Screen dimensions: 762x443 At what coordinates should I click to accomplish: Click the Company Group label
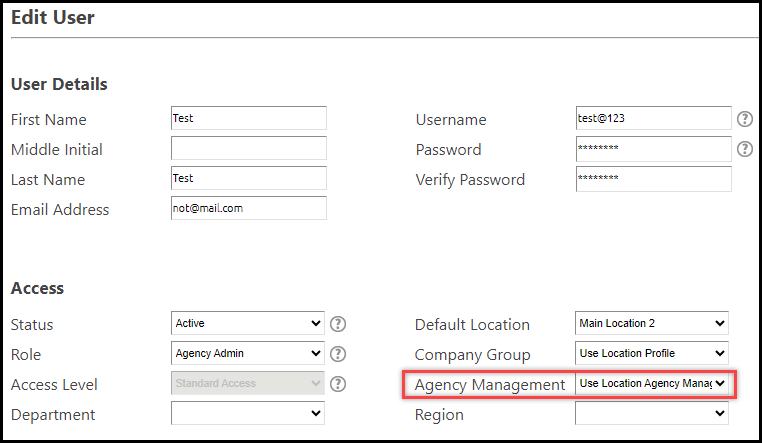[472, 355]
